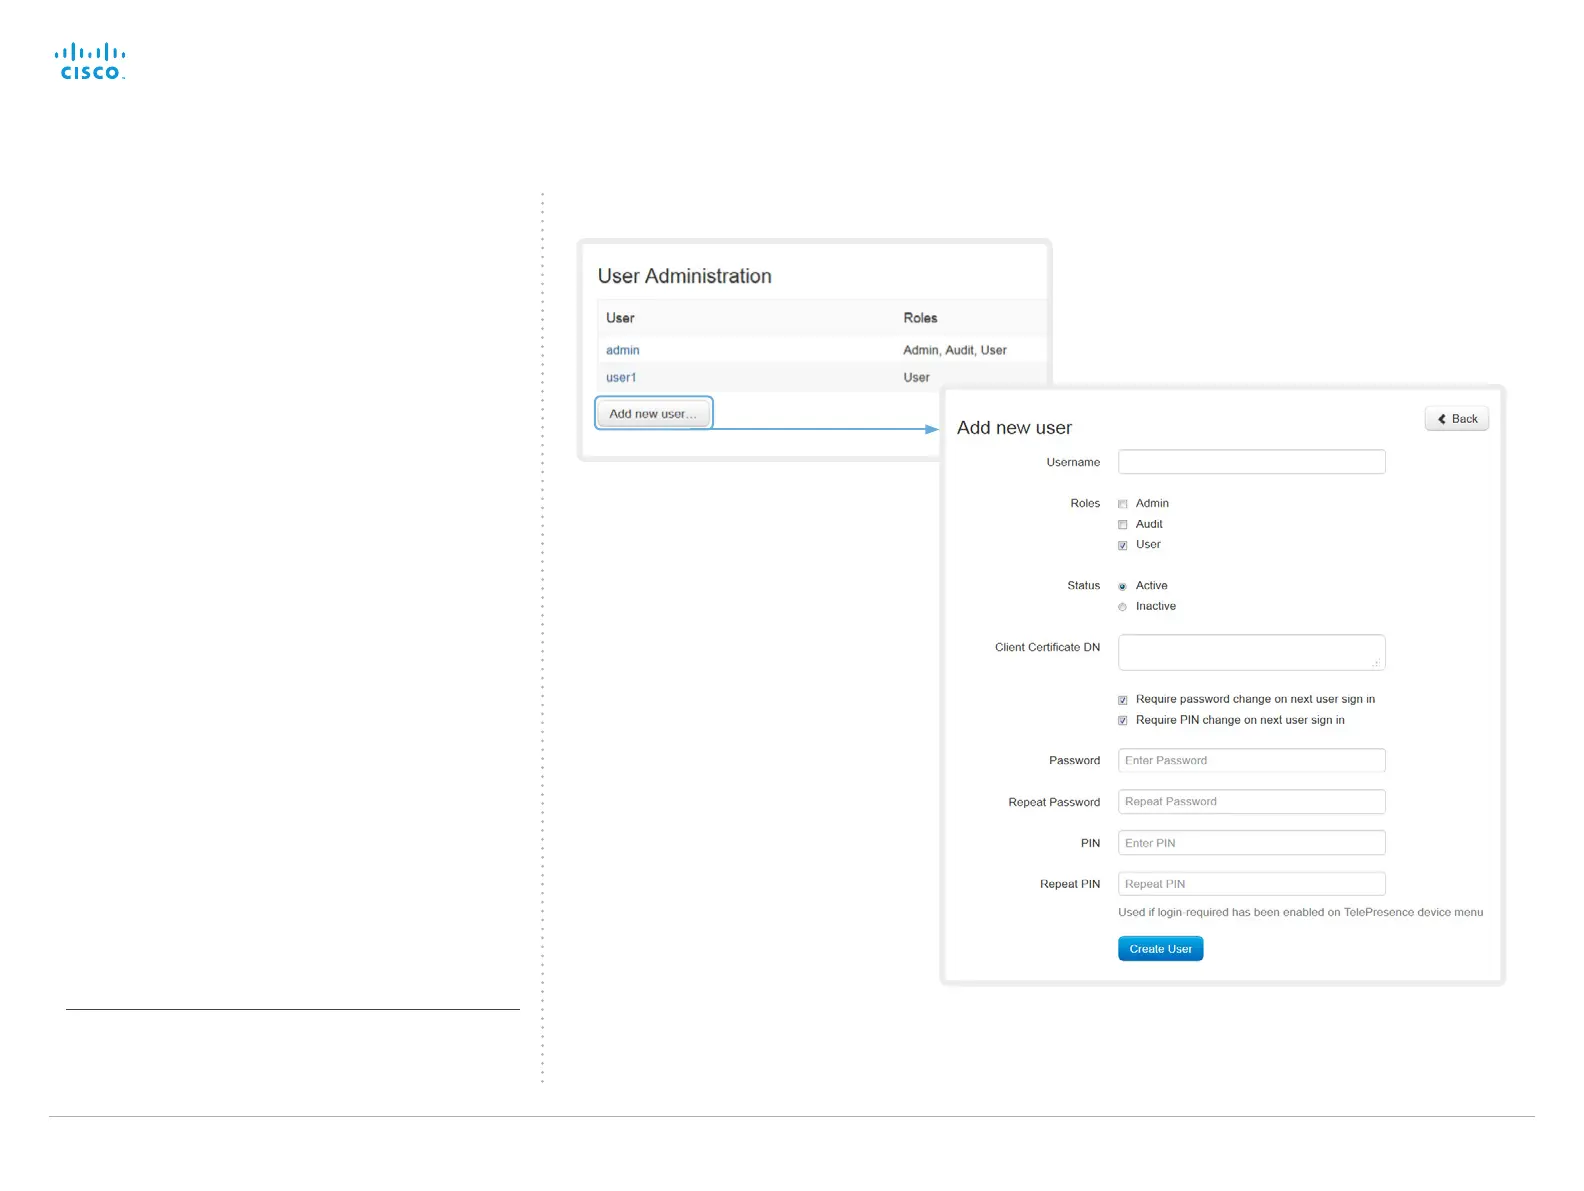Screen dimensions: 1584x1191
Task: Click the Enter Password field
Action: (1251, 760)
